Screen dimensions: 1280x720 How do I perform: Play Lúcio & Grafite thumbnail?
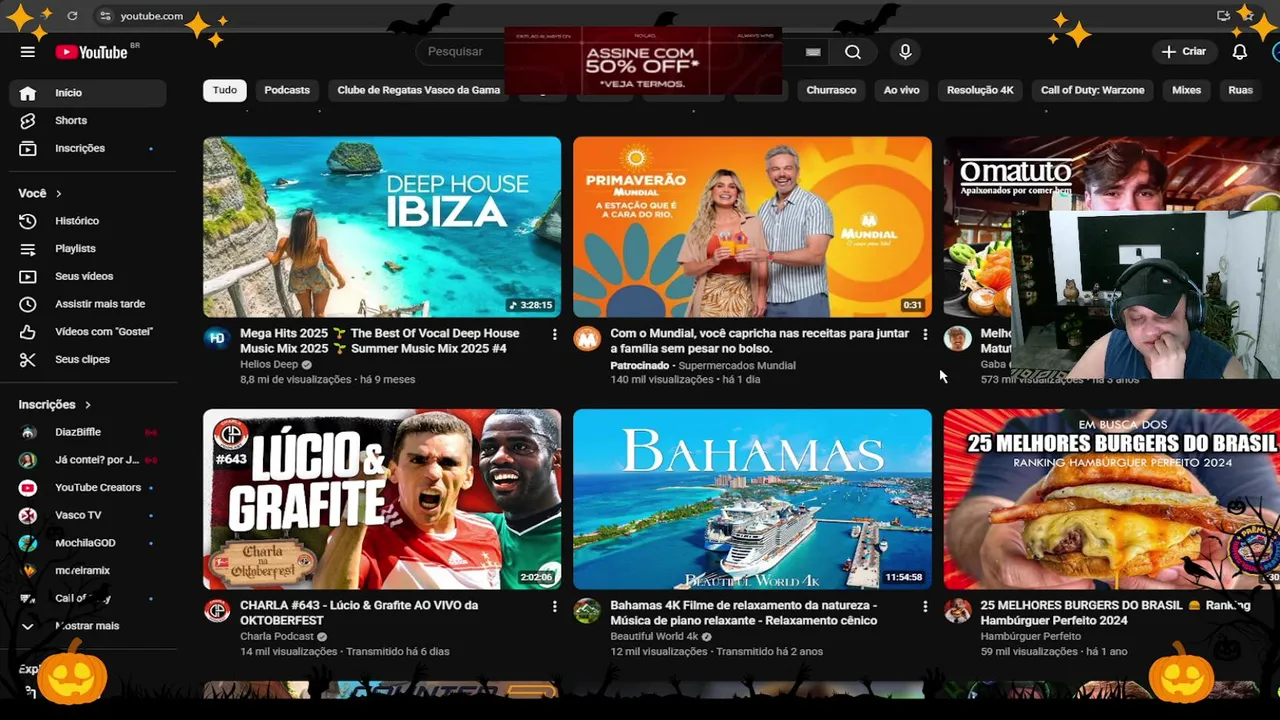click(x=382, y=499)
